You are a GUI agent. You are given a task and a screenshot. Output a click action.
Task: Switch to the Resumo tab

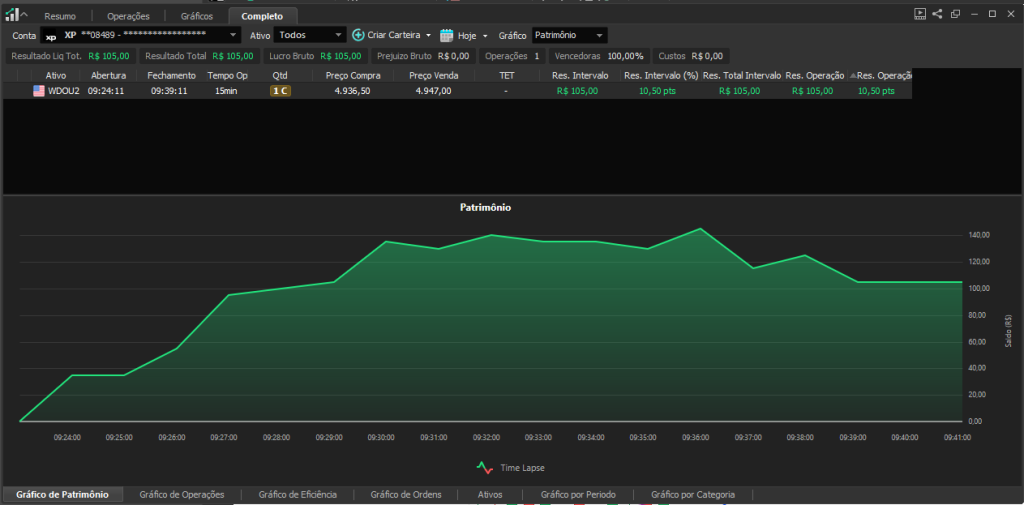pos(60,16)
